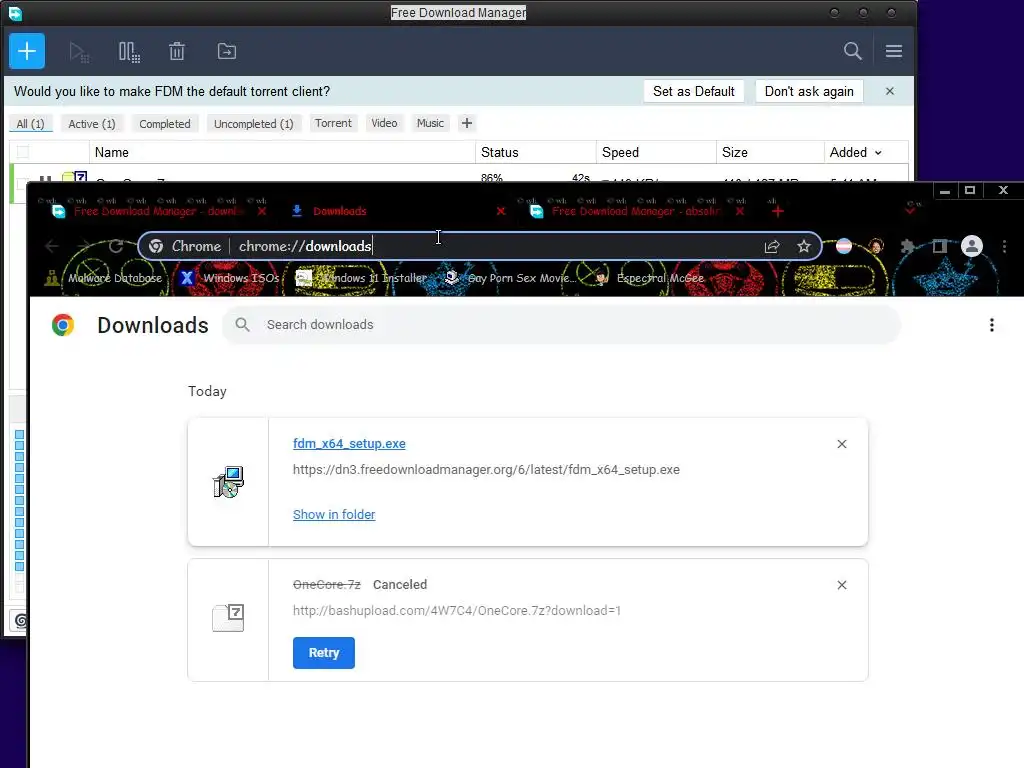The width and height of the screenshot is (1024, 768).
Task: Close the first Free Download Manager tab
Action: [262, 211]
